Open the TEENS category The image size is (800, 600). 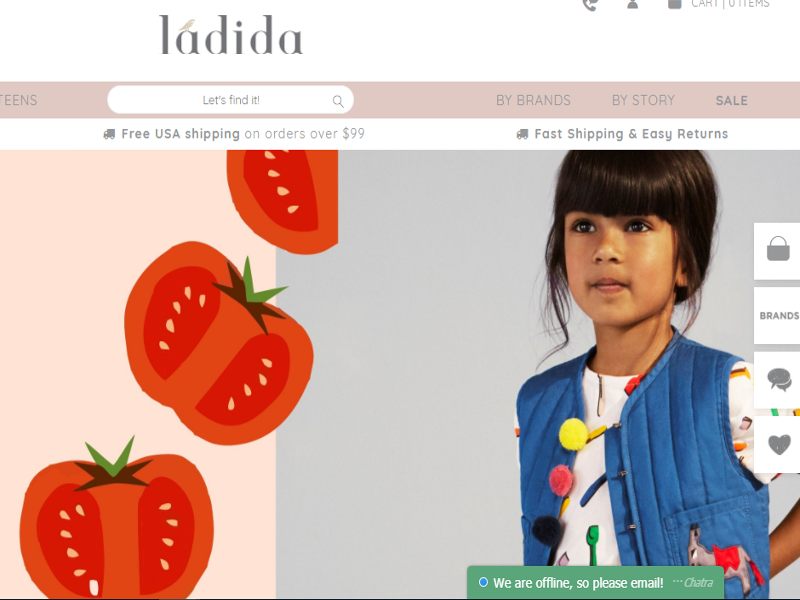pos(18,101)
